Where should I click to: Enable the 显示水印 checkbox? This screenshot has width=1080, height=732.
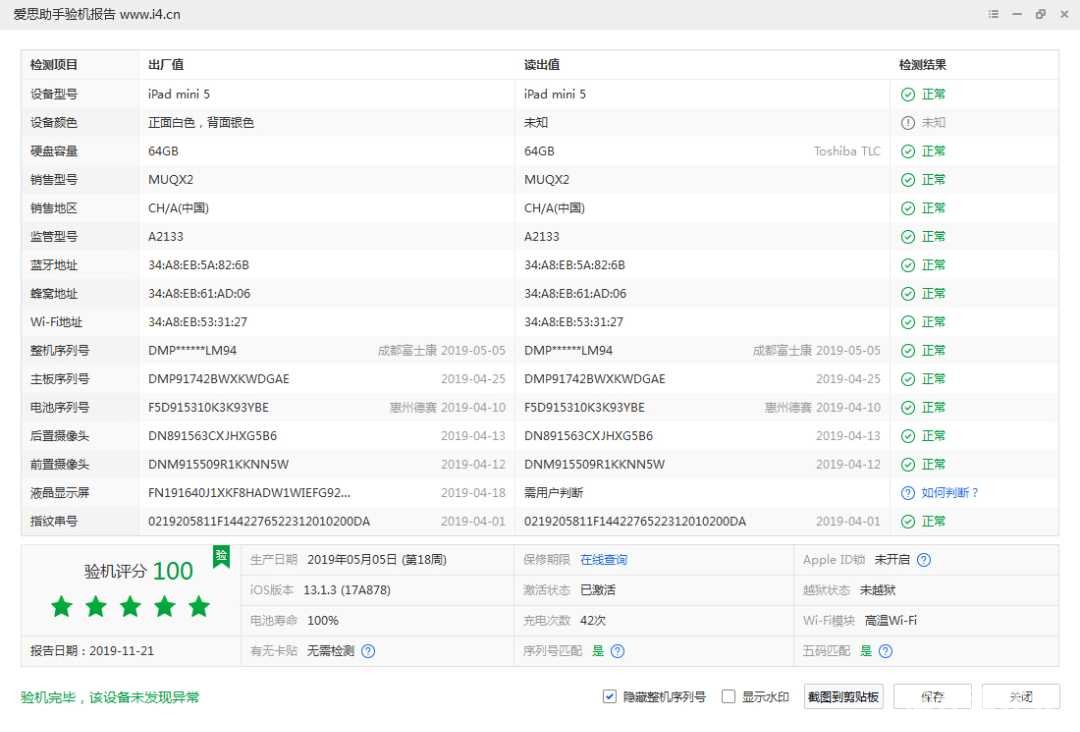click(x=728, y=696)
